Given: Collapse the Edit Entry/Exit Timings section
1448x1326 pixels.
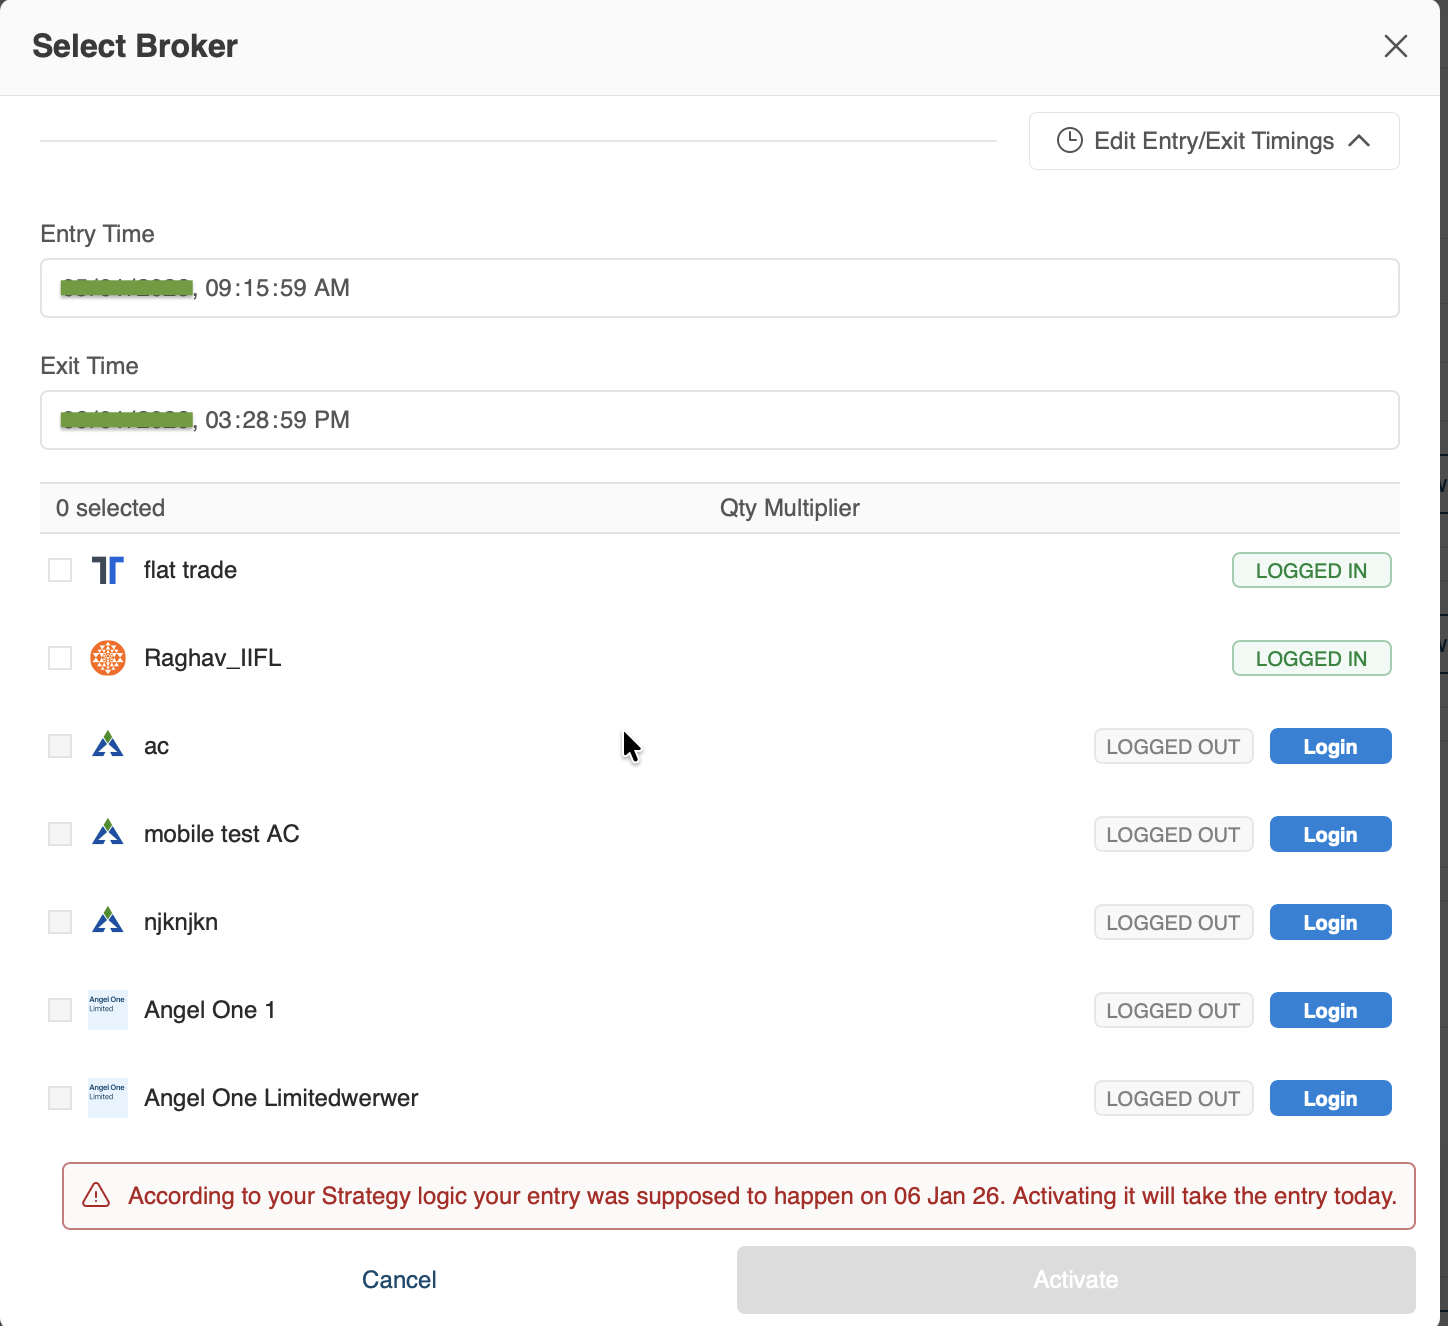Looking at the screenshot, I should click(1213, 141).
